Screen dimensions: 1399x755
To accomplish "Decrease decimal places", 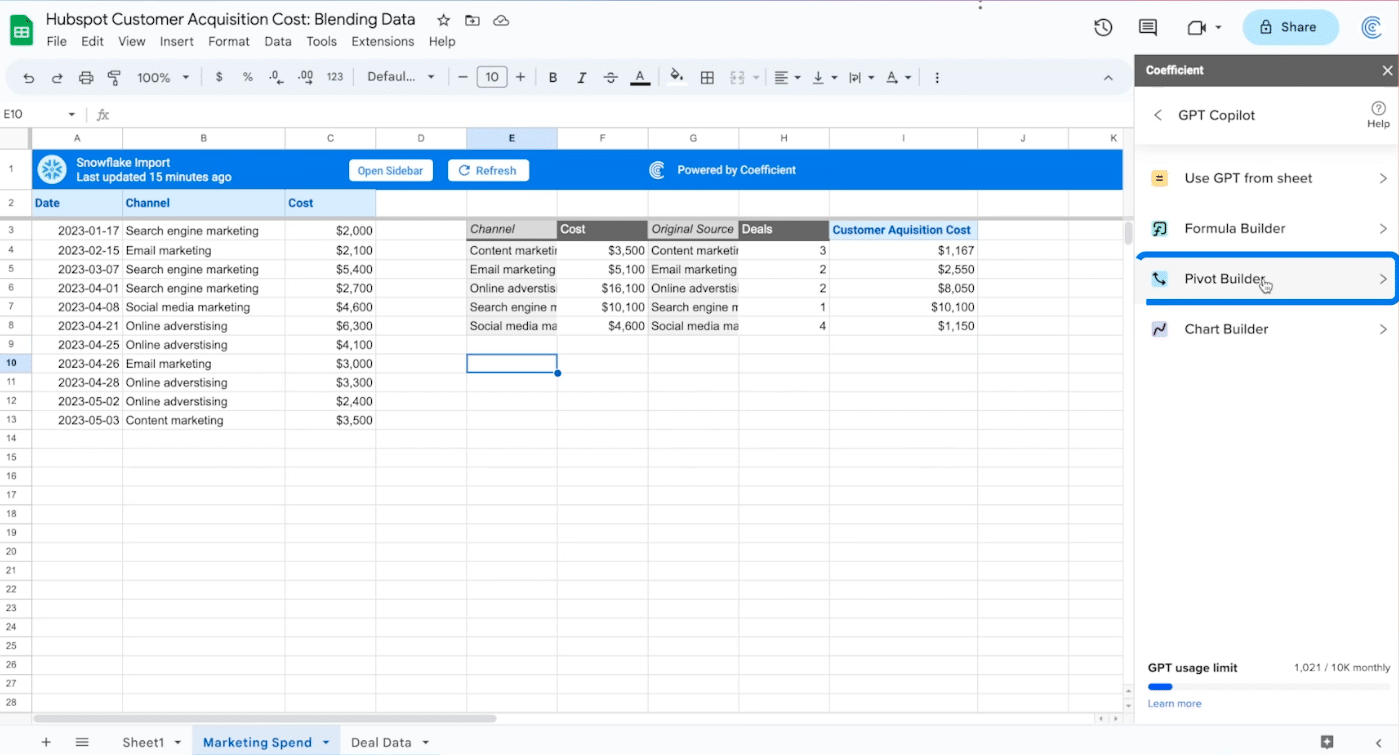I will [276, 77].
